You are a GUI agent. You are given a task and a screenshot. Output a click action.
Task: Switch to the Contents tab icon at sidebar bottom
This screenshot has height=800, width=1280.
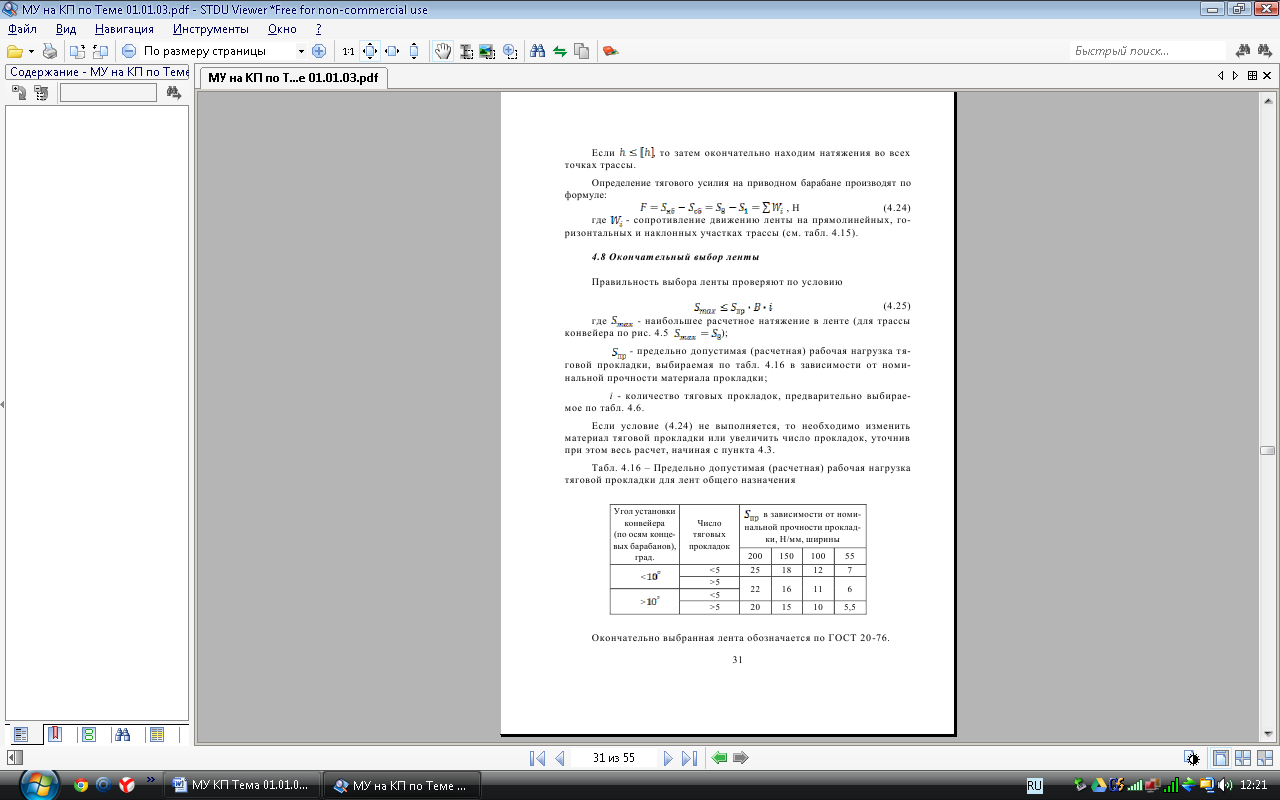click(22, 734)
